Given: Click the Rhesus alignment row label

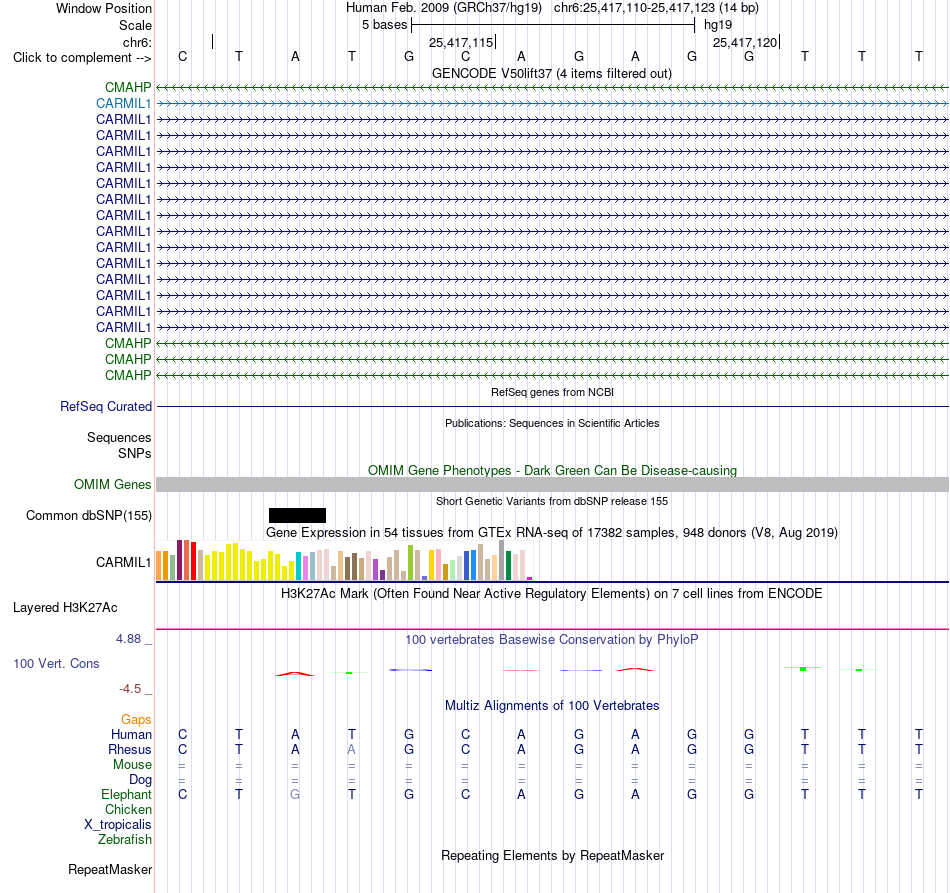Looking at the screenshot, I should coord(130,749).
